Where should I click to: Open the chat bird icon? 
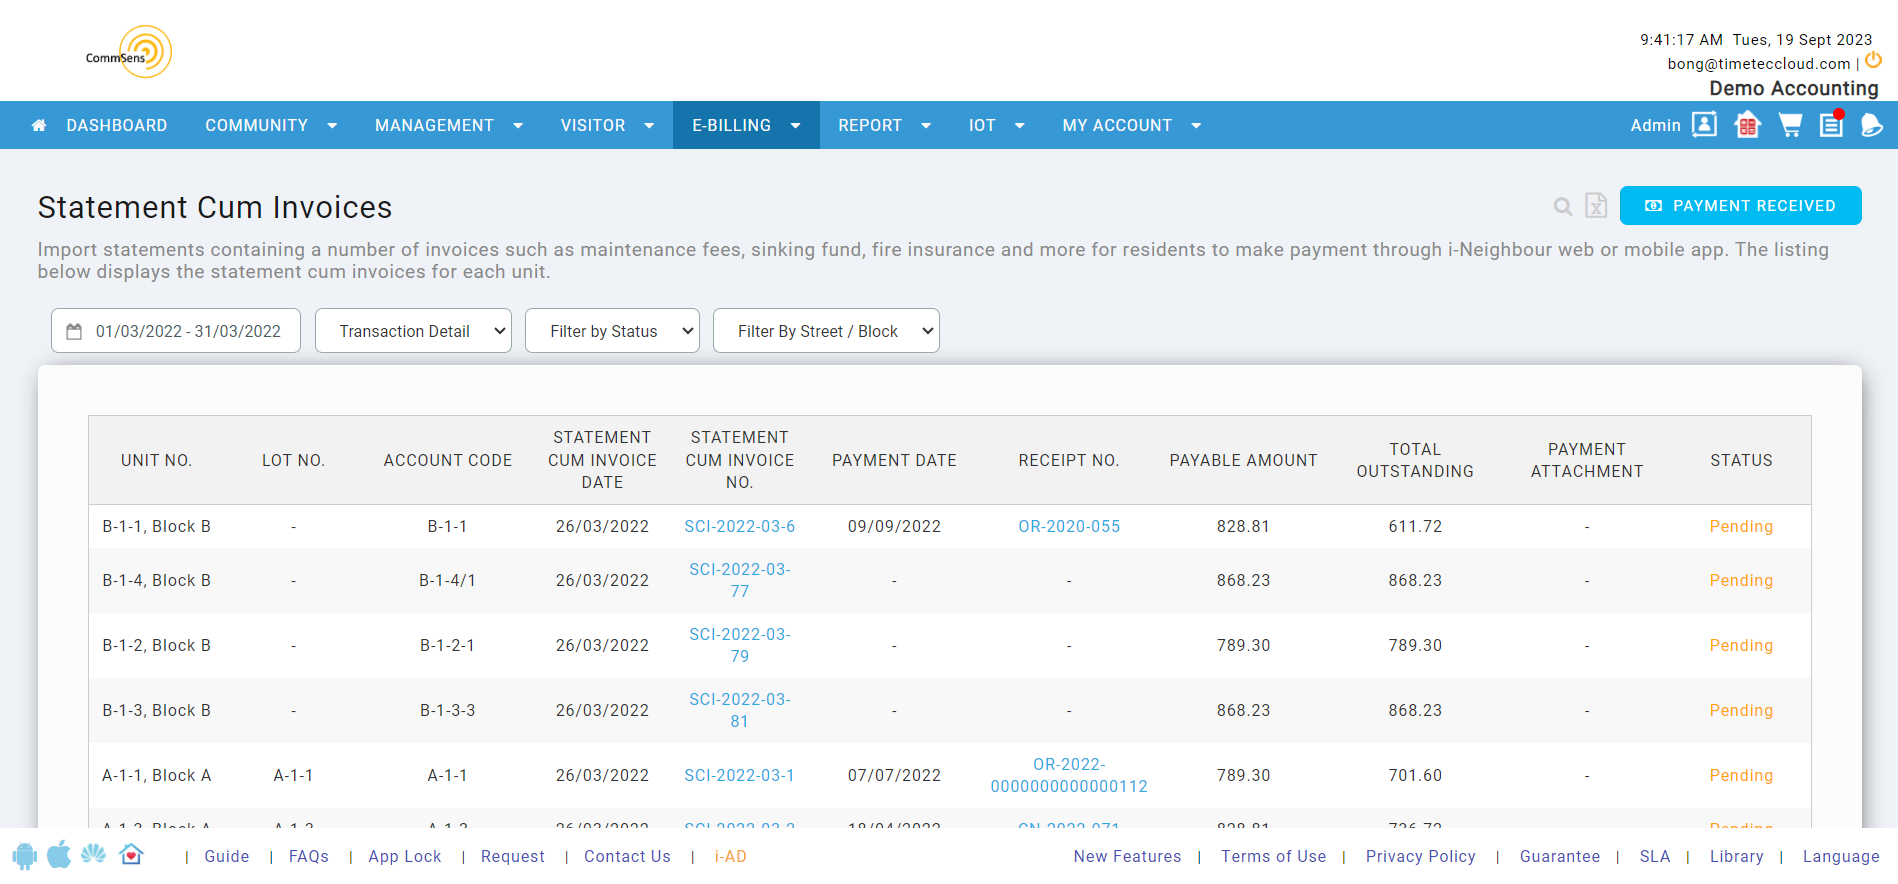click(1871, 125)
